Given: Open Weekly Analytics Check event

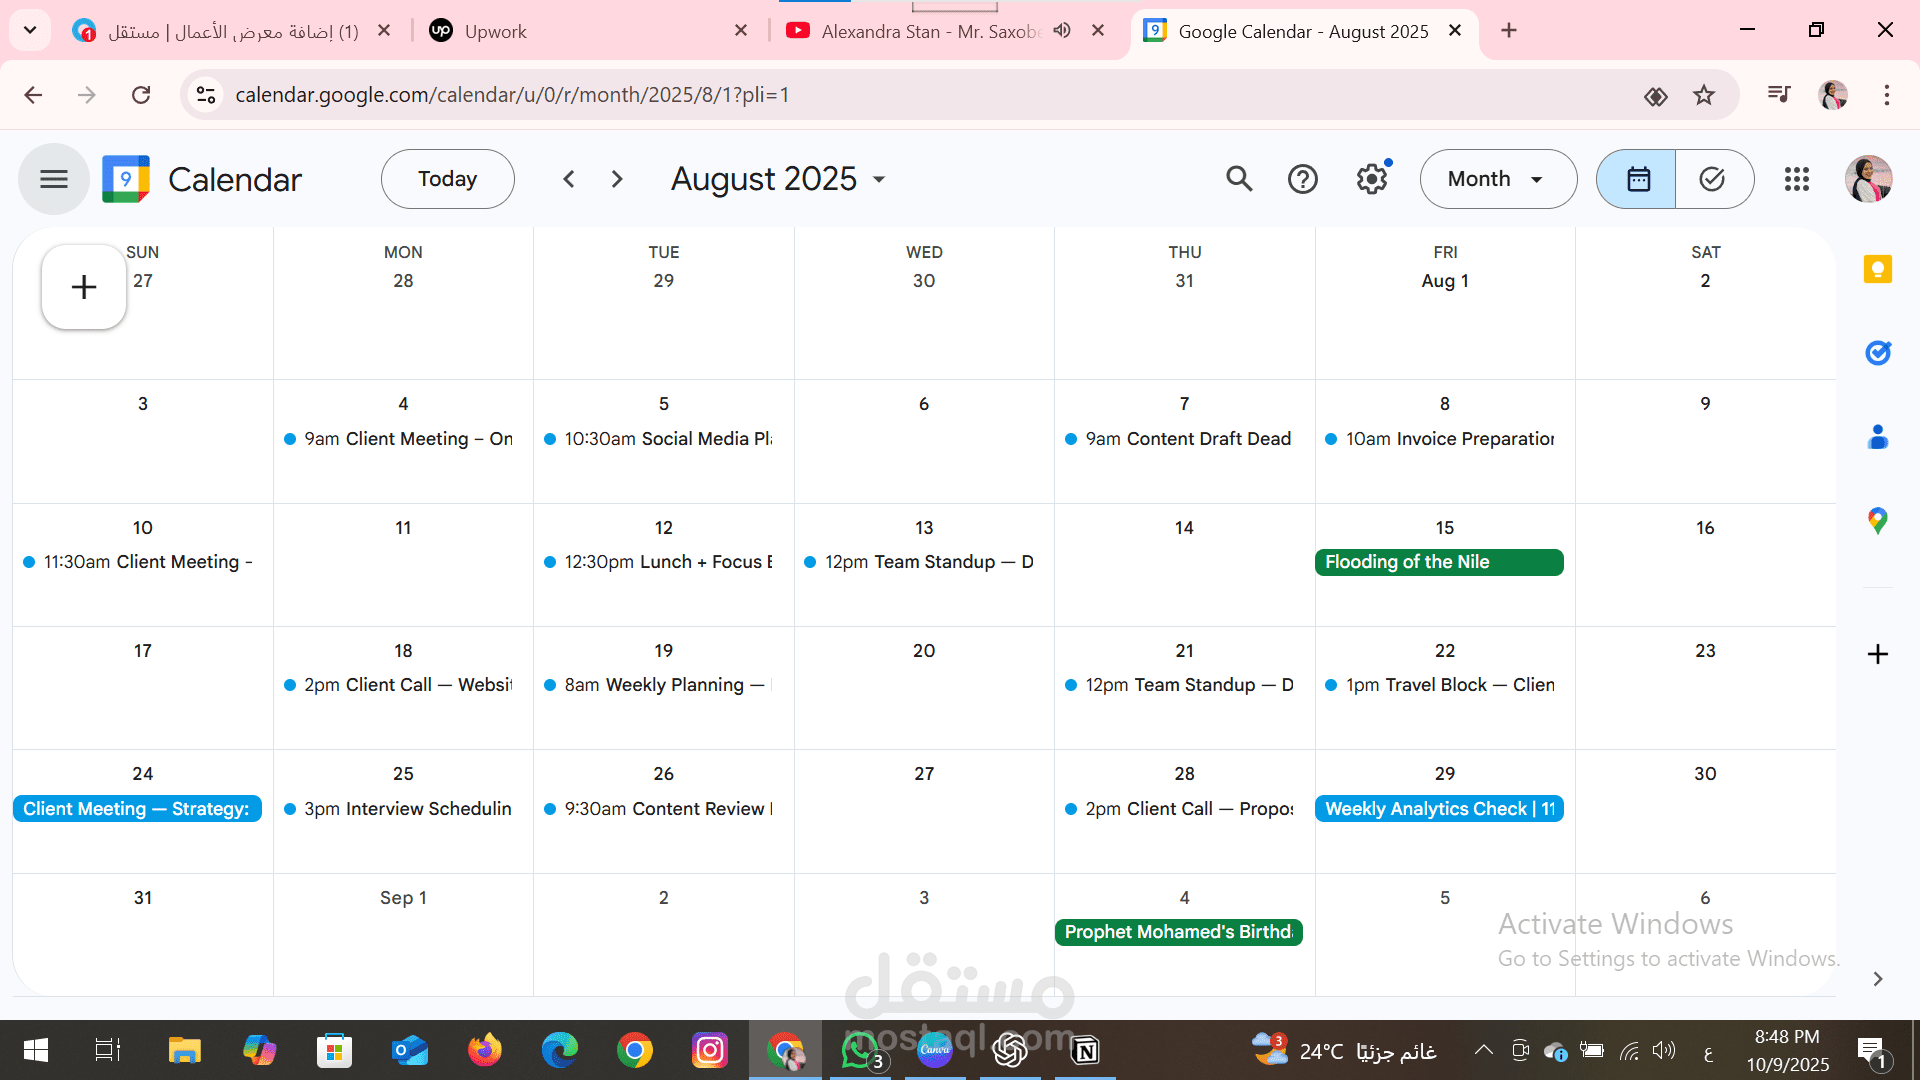Looking at the screenshot, I should (1439, 809).
